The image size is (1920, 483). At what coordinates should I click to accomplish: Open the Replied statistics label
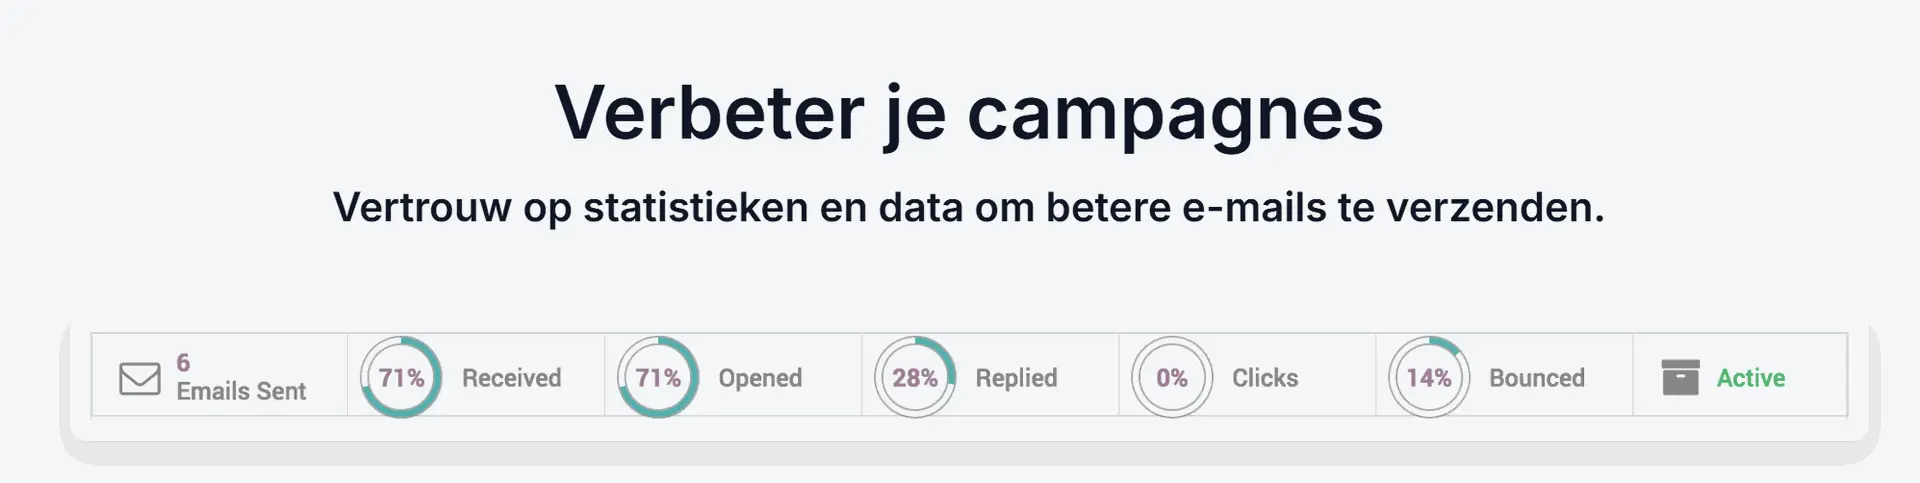pos(1016,378)
